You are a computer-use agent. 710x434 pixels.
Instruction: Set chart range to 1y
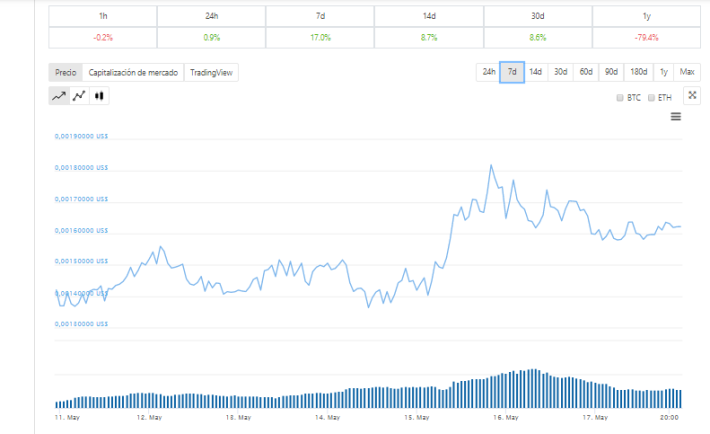664,72
